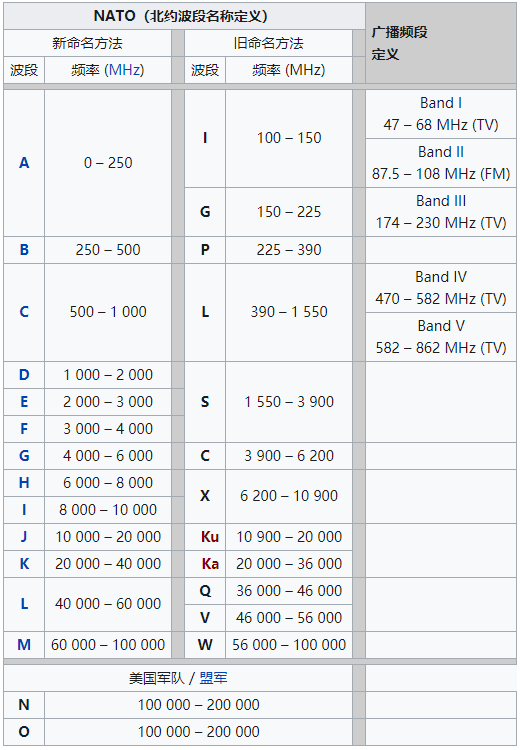Click the Band II 87.5 – 108 MHz cell
This screenshot has height=750, width=521.
[x=441, y=163]
